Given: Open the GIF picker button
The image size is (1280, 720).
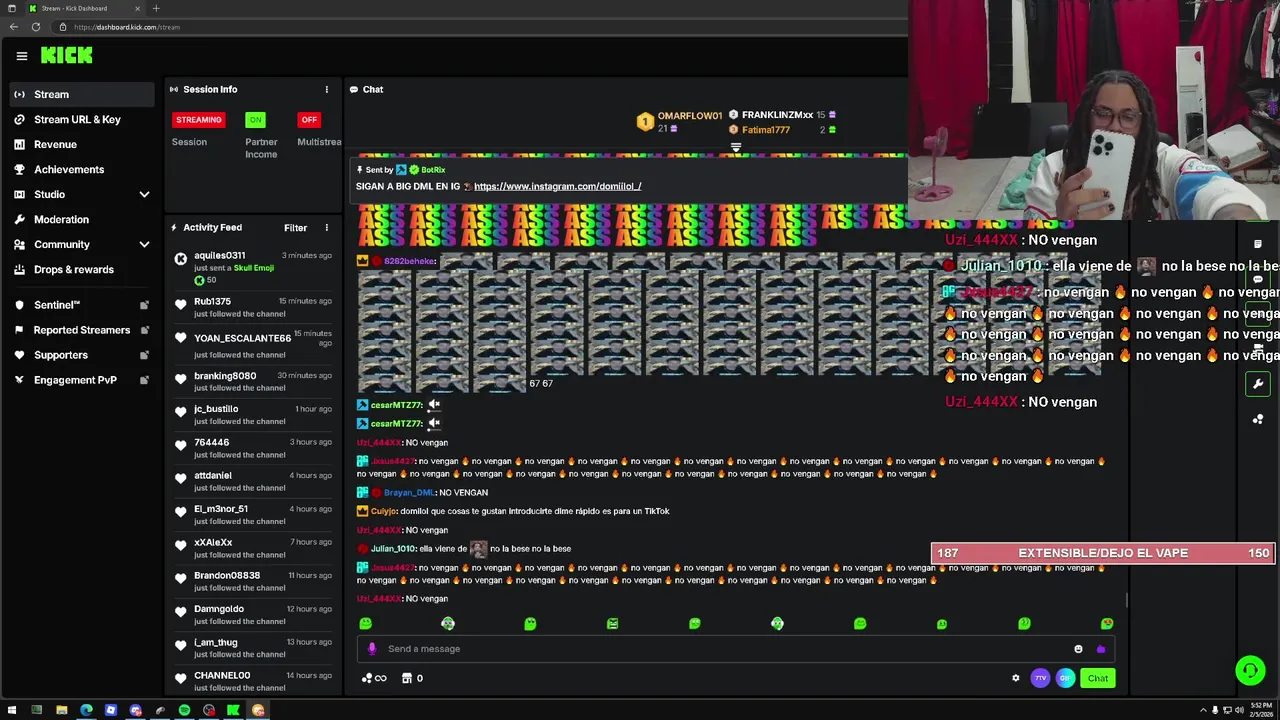Looking at the screenshot, I should coord(1065,678).
